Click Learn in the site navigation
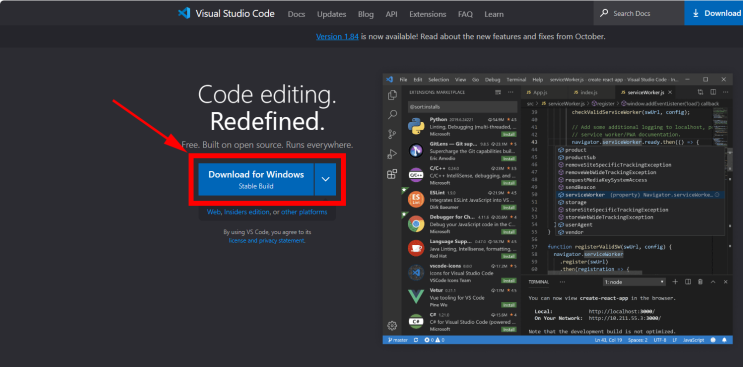 (494, 14)
